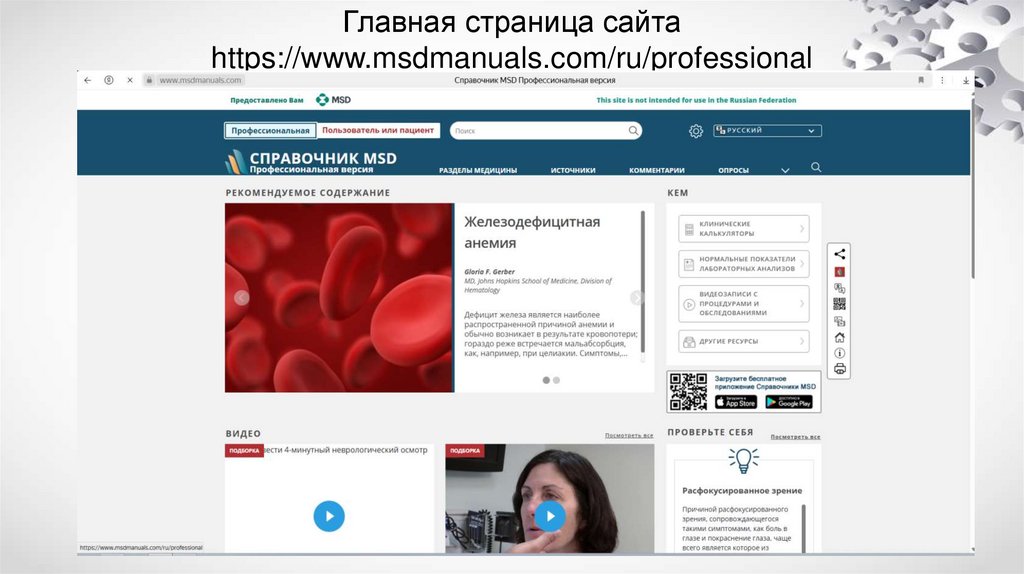
Task: Bookmark this page in the browser
Action: click(921, 80)
